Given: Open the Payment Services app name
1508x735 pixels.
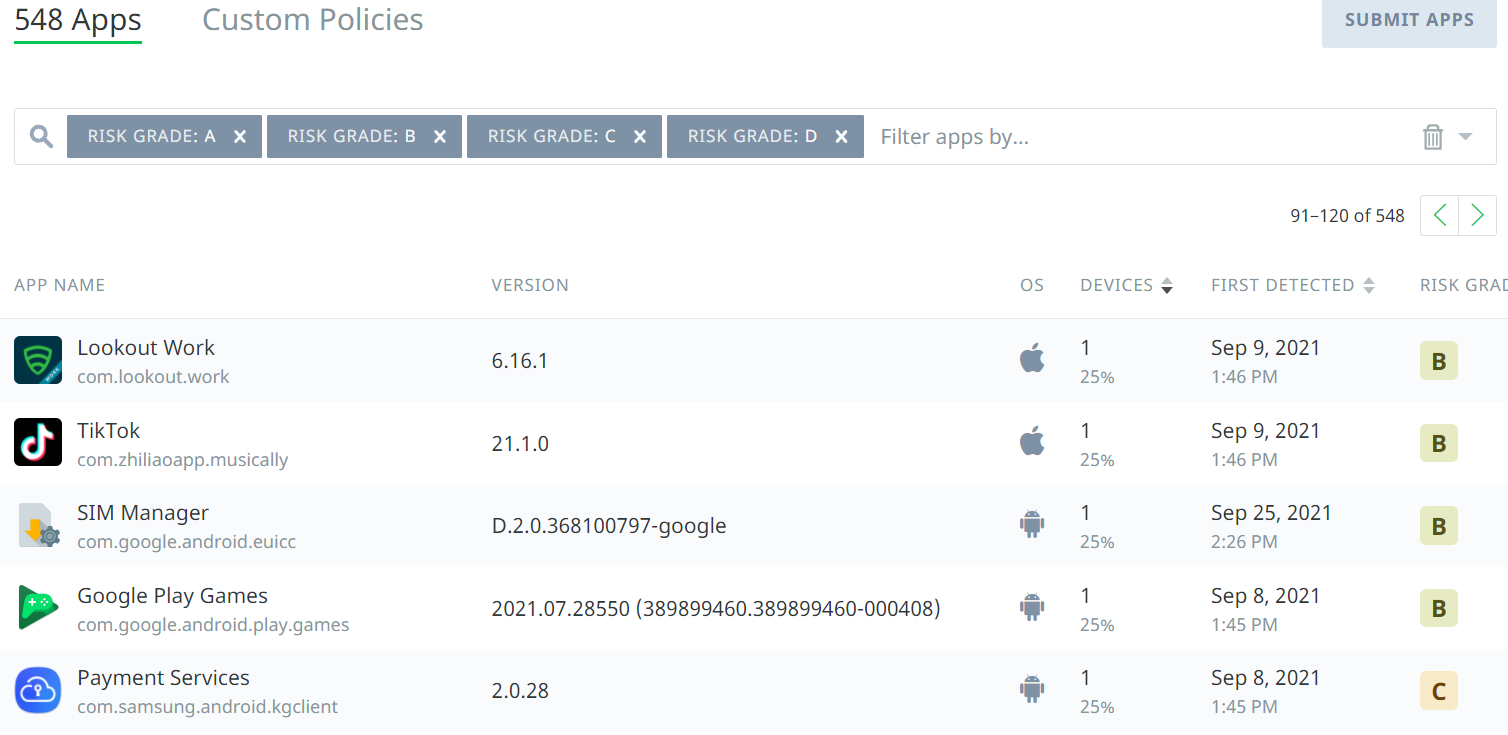Looking at the screenshot, I should [164, 678].
